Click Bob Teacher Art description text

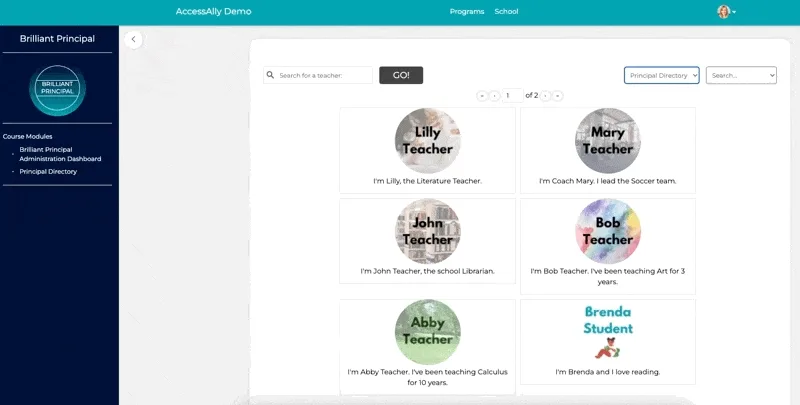[x=608, y=276]
